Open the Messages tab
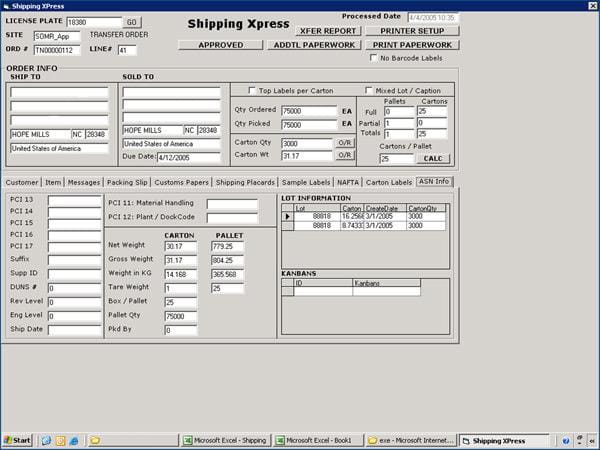This screenshot has height=450, width=600. pos(84,183)
